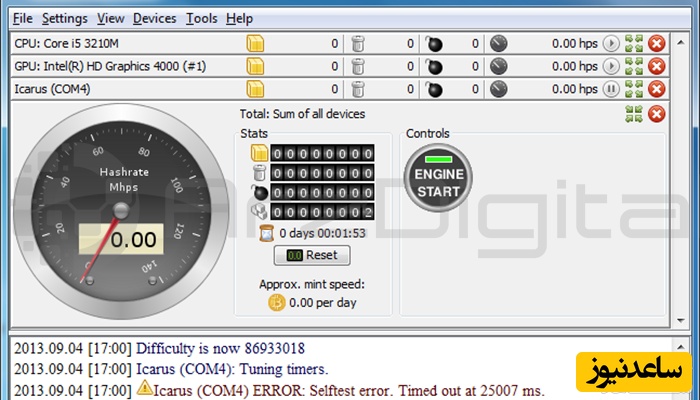Viewport: 700px width, 400px height.
Task: Click the hourglass timer icon in Stats
Action: pyautogui.click(x=266, y=233)
